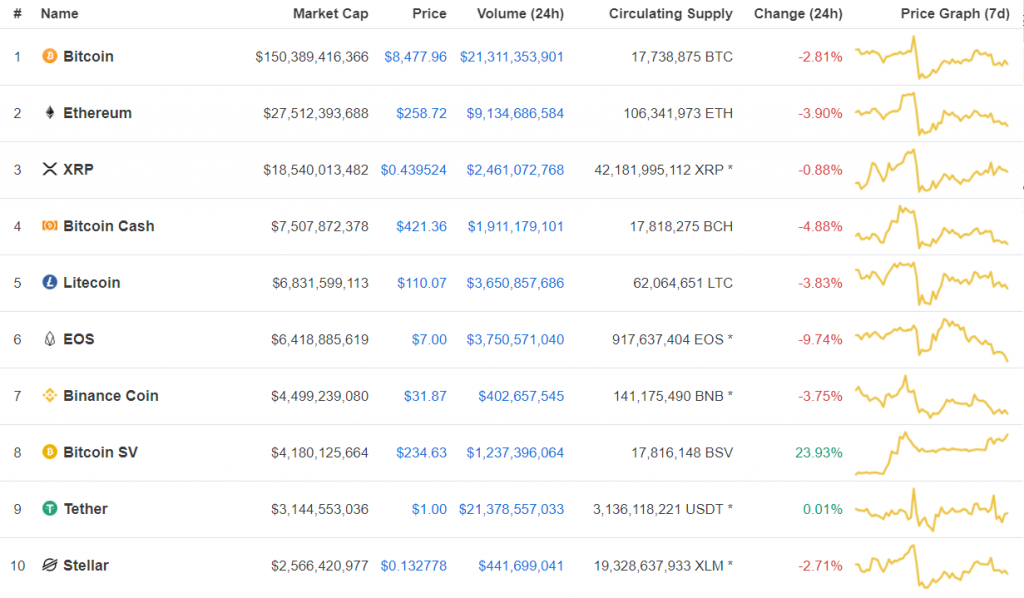Open the Ethereum name link
1024x598 pixels.
click(x=97, y=113)
